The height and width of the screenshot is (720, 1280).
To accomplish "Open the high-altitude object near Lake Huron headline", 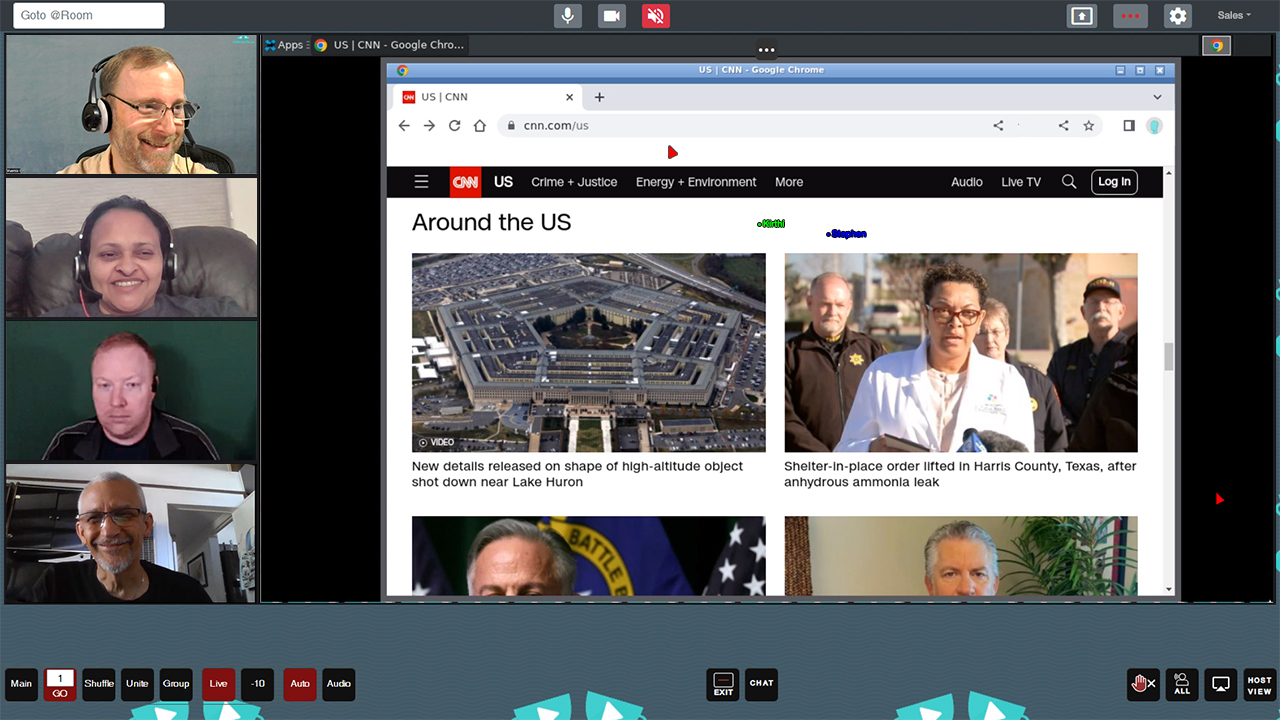I will click(577, 474).
